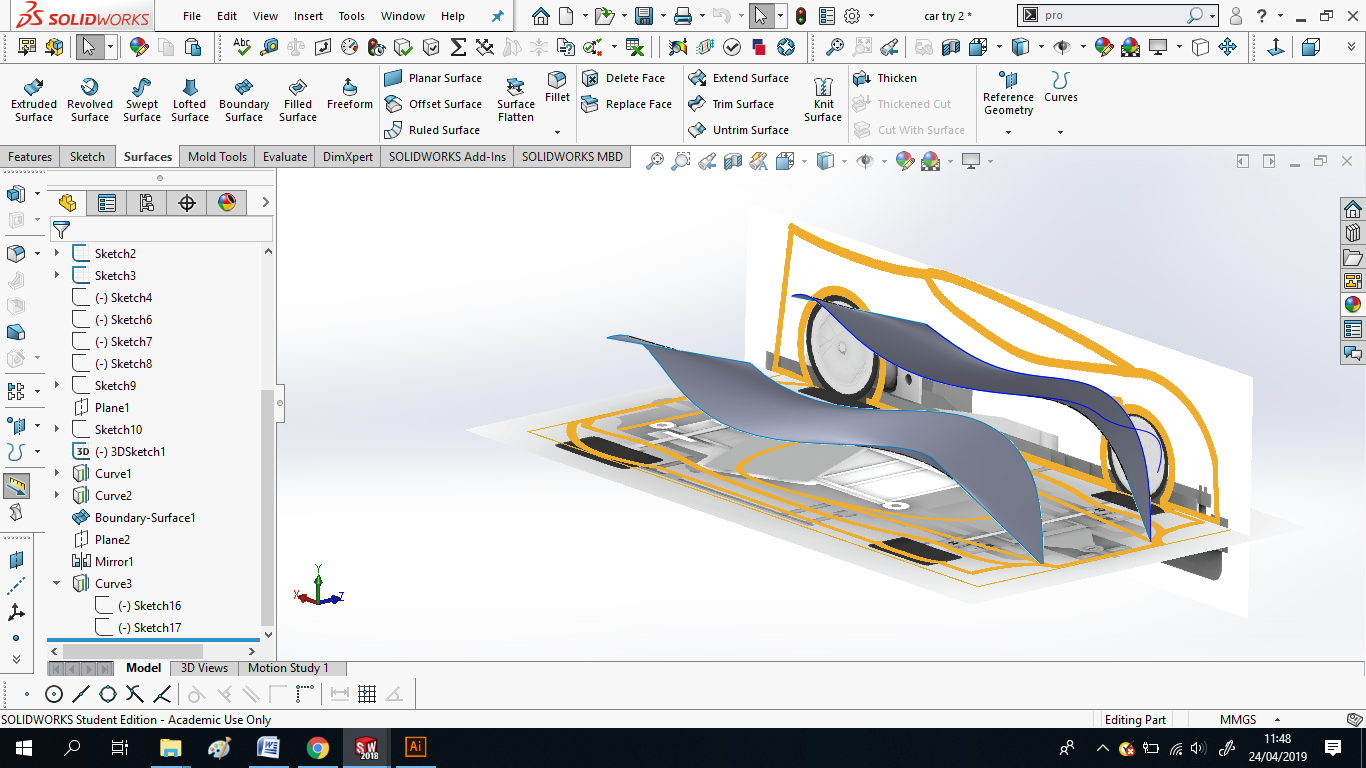The height and width of the screenshot is (768, 1366).
Task: Open the Insert menu
Action: point(308,16)
